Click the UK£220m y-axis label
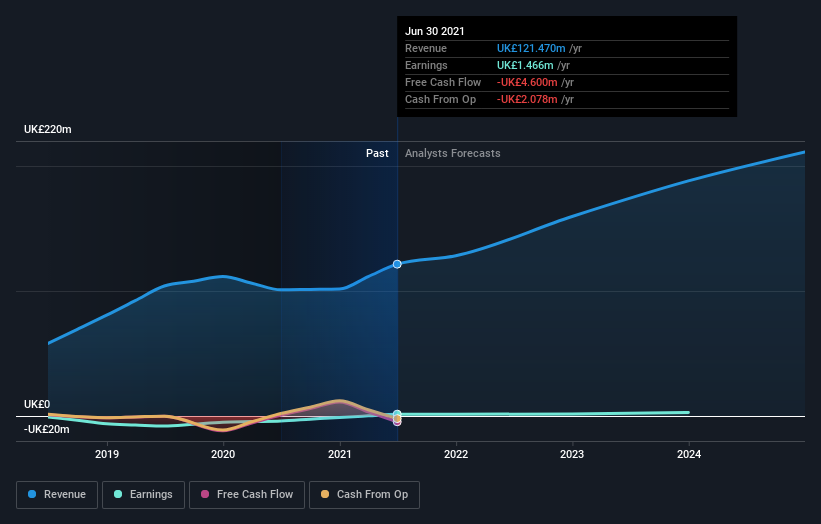This screenshot has width=821, height=524. [x=48, y=129]
